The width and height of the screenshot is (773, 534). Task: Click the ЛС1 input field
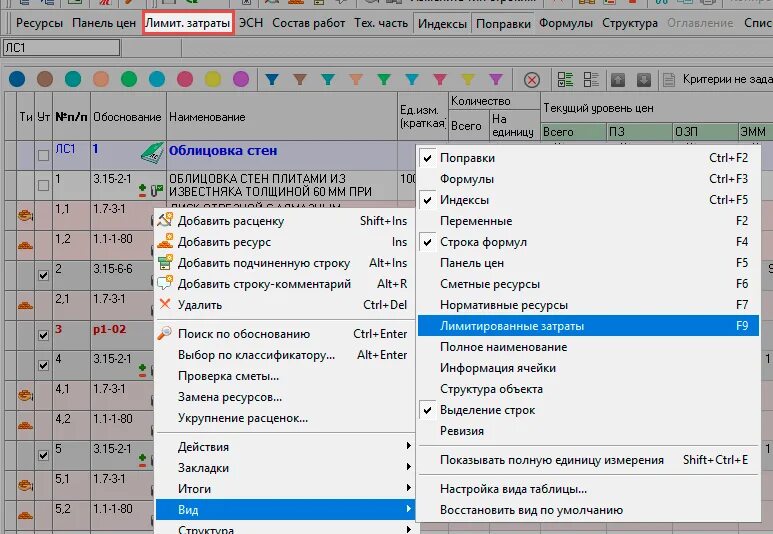tap(62, 48)
